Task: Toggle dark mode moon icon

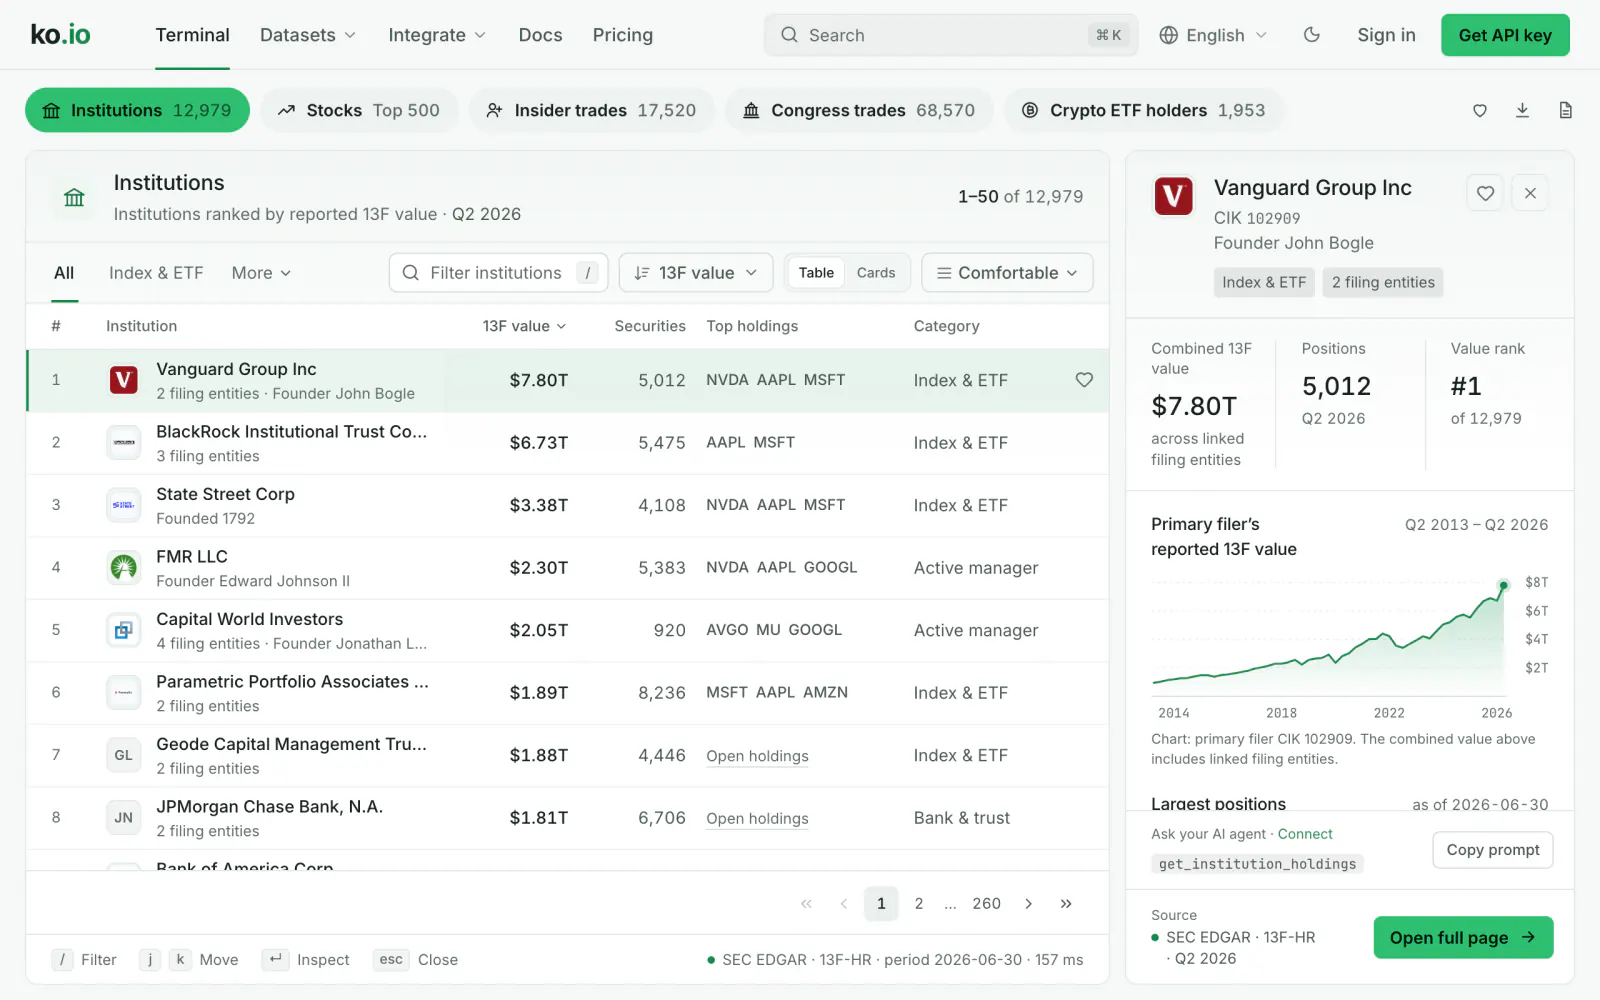Action: point(1312,35)
